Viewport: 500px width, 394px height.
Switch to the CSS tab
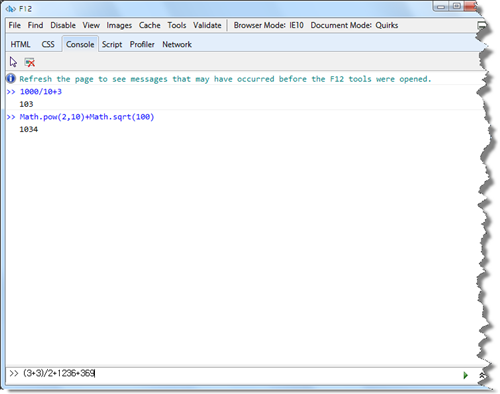point(48,44)
